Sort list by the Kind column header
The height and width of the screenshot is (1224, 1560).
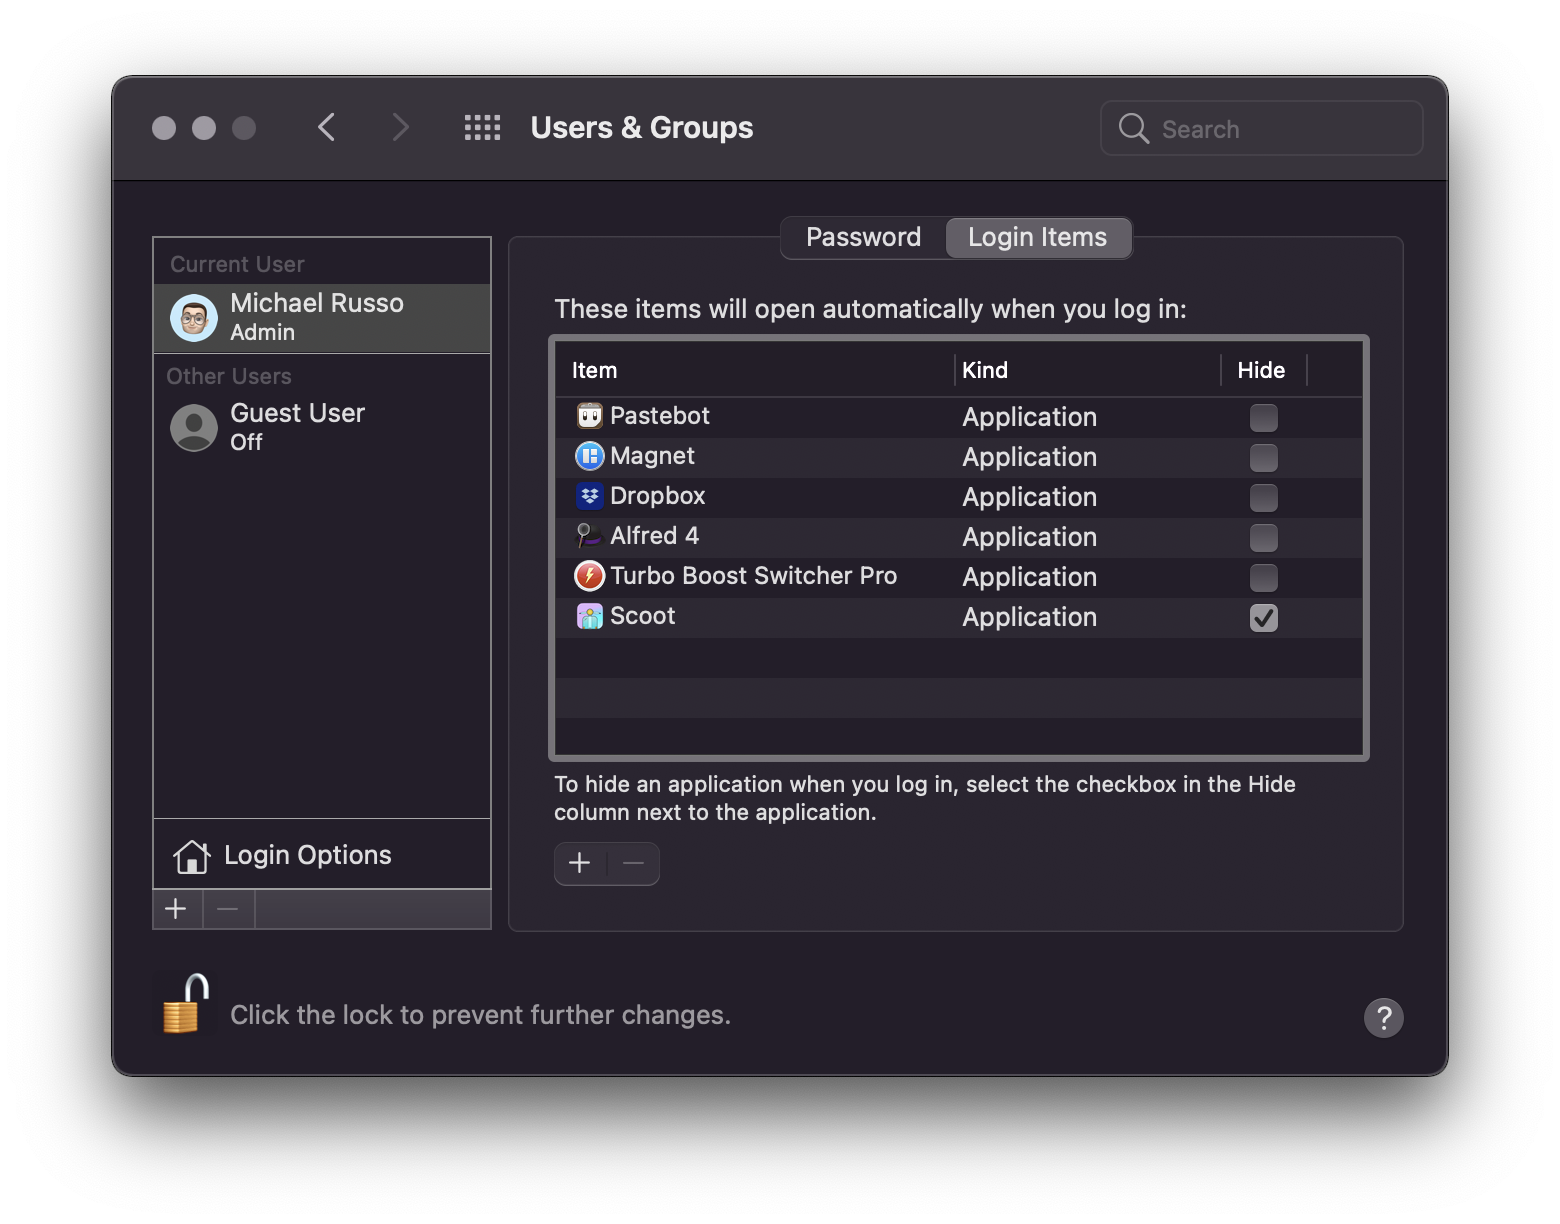1087,370
